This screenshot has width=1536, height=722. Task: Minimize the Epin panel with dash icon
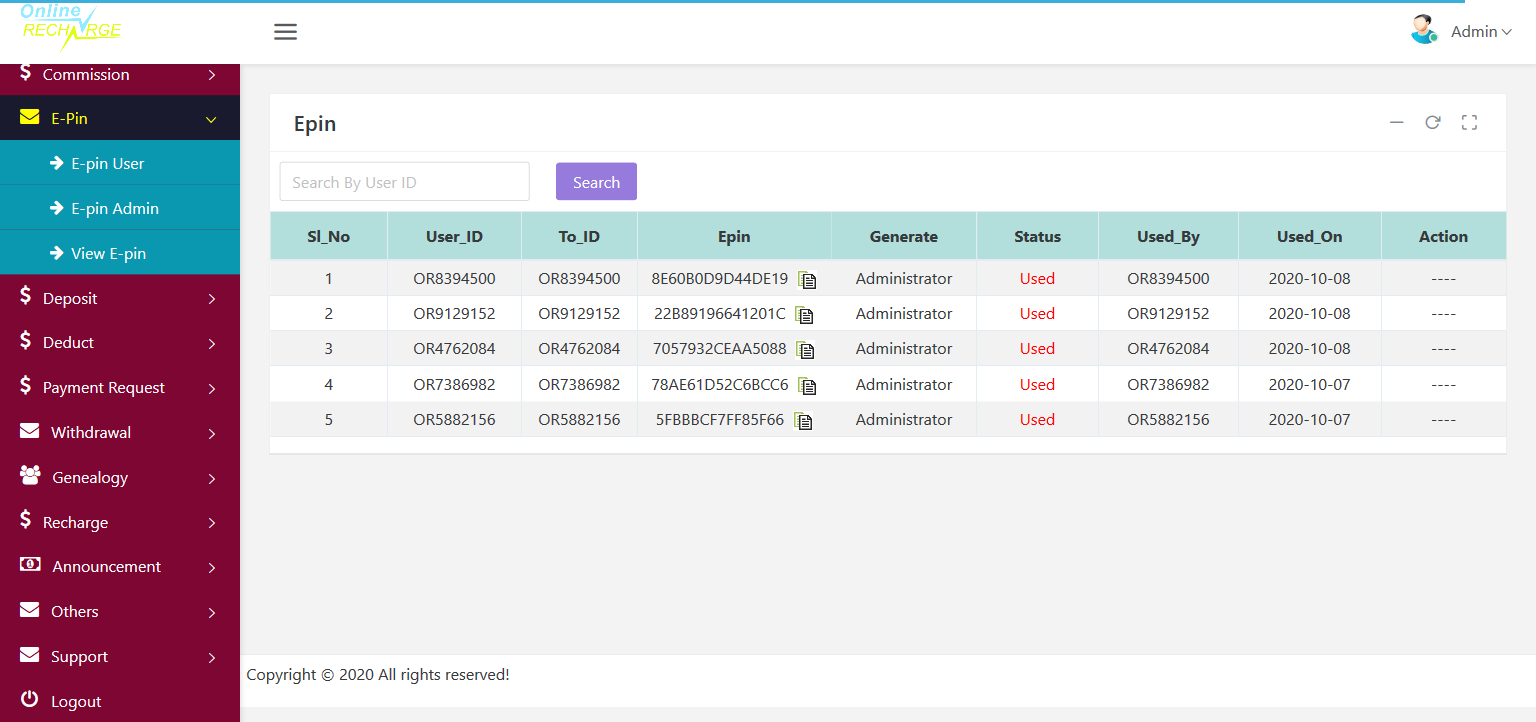pyautogui.click(x=1397, y=123)
